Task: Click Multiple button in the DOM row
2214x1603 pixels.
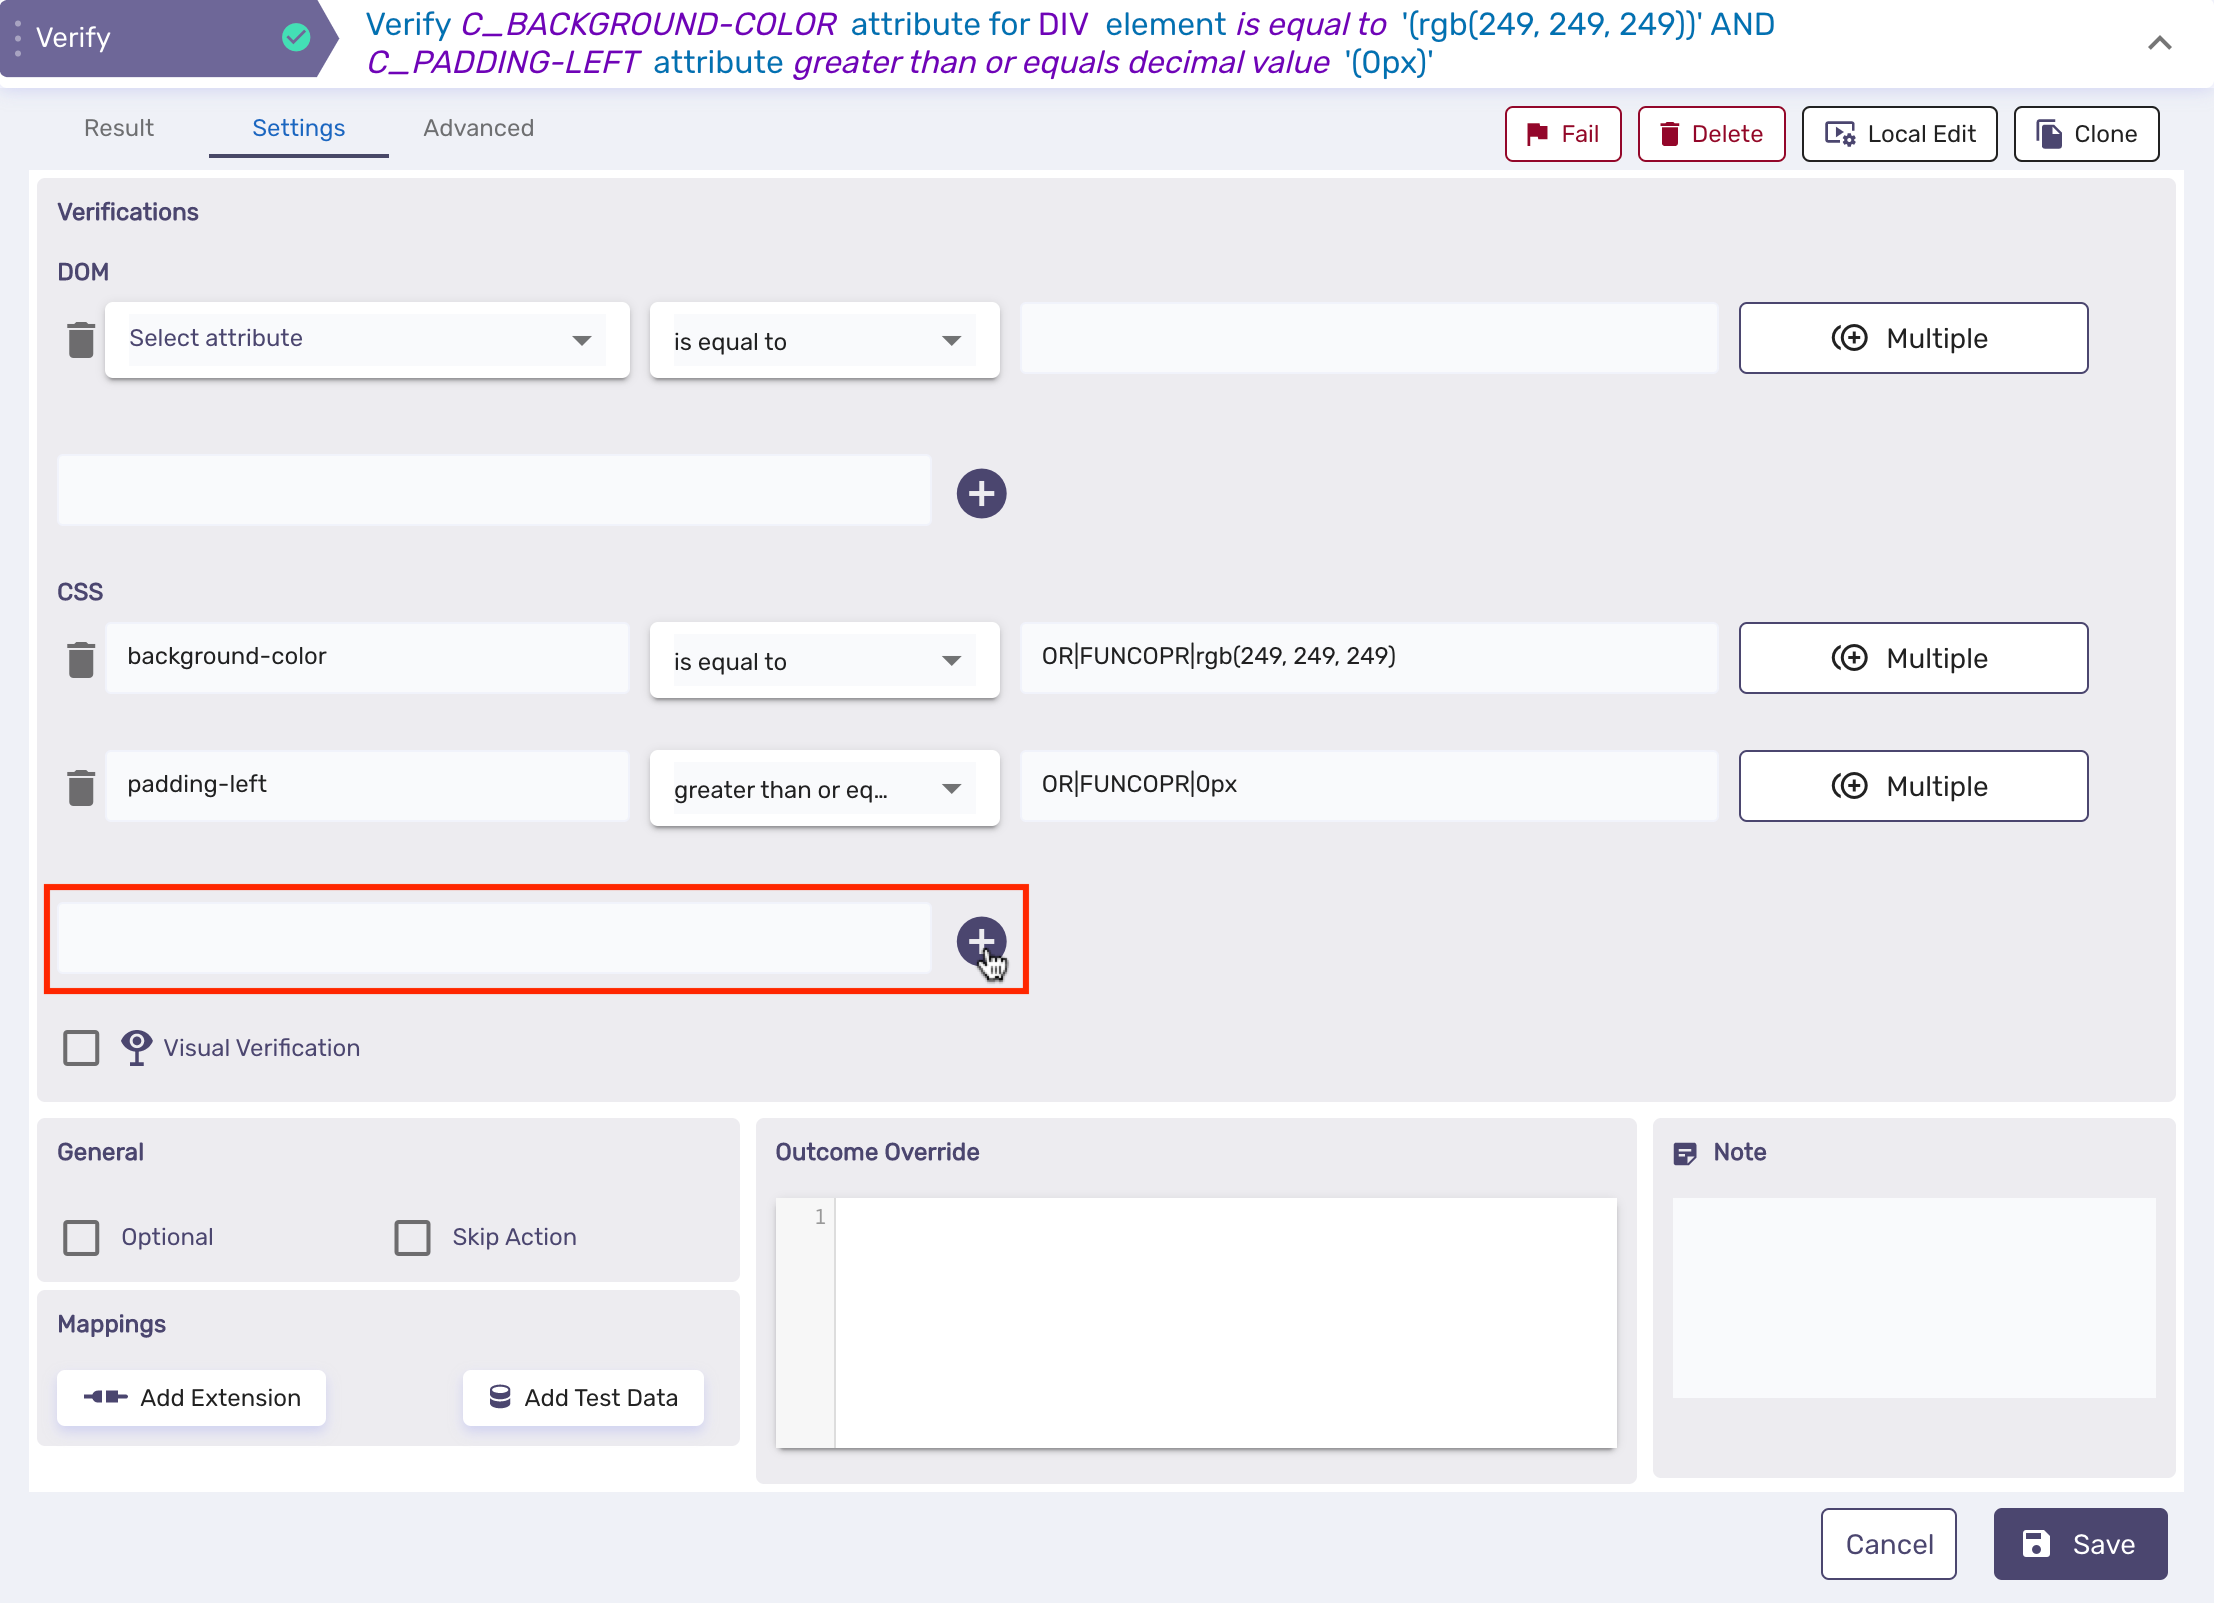Action: (x=1913, y=338)
